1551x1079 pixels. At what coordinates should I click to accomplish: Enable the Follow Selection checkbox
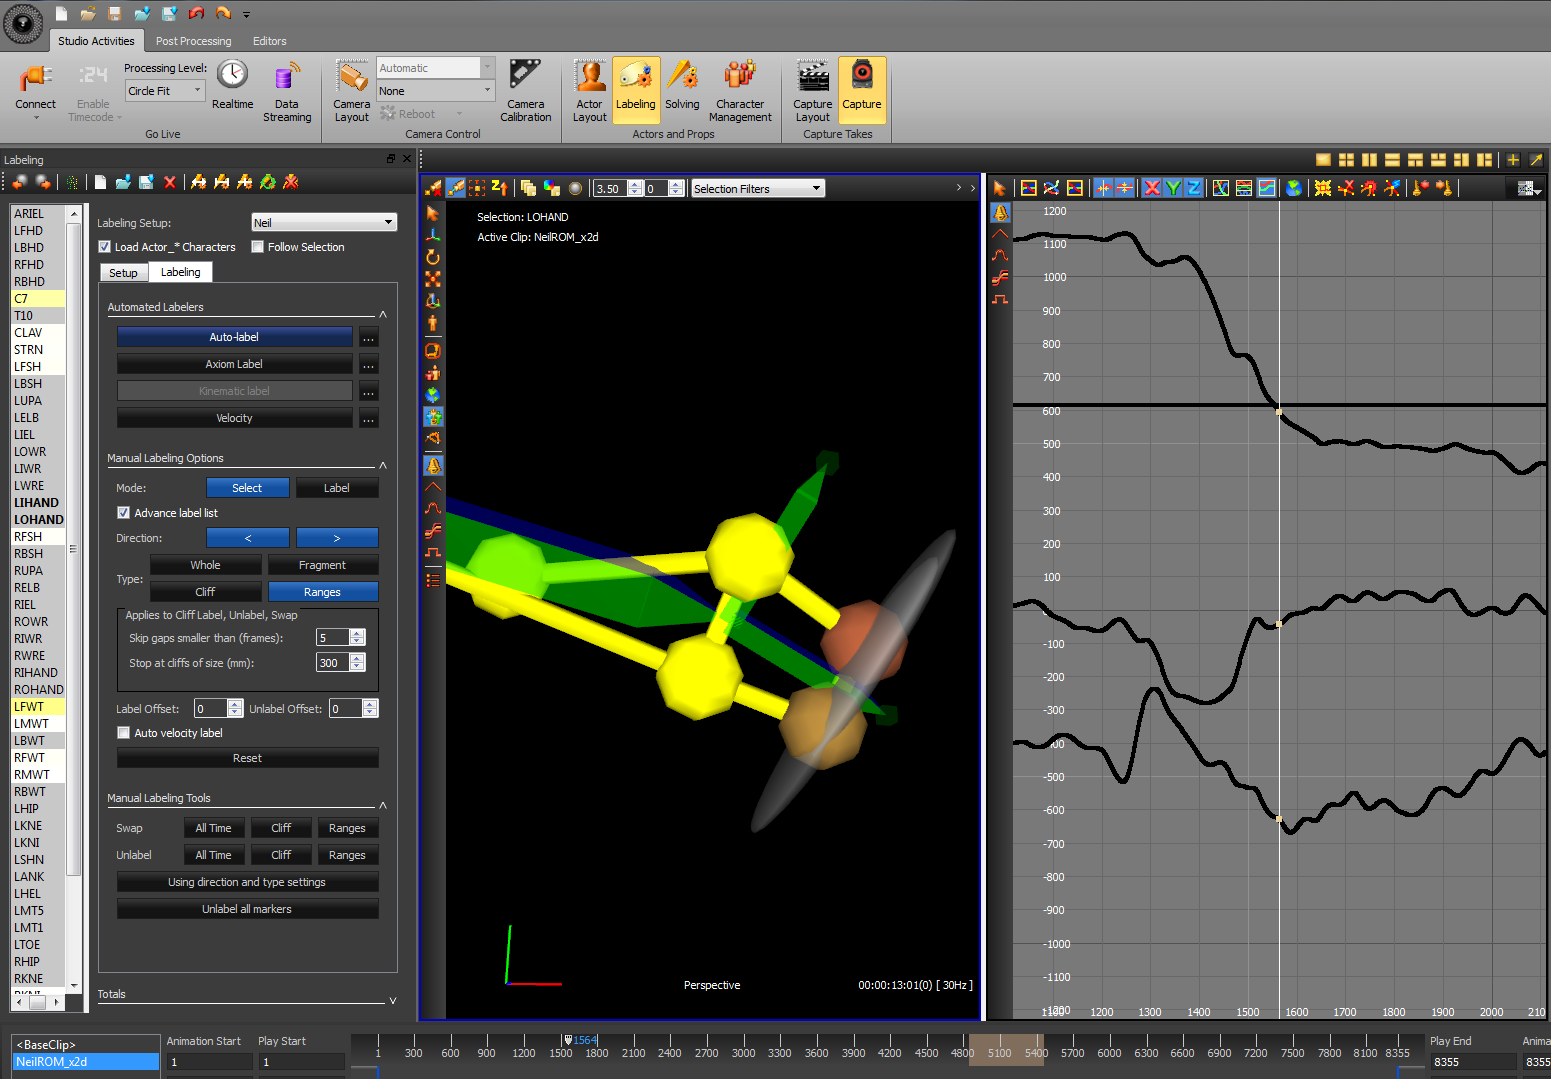pyautogui.click(x=258, y=247)
